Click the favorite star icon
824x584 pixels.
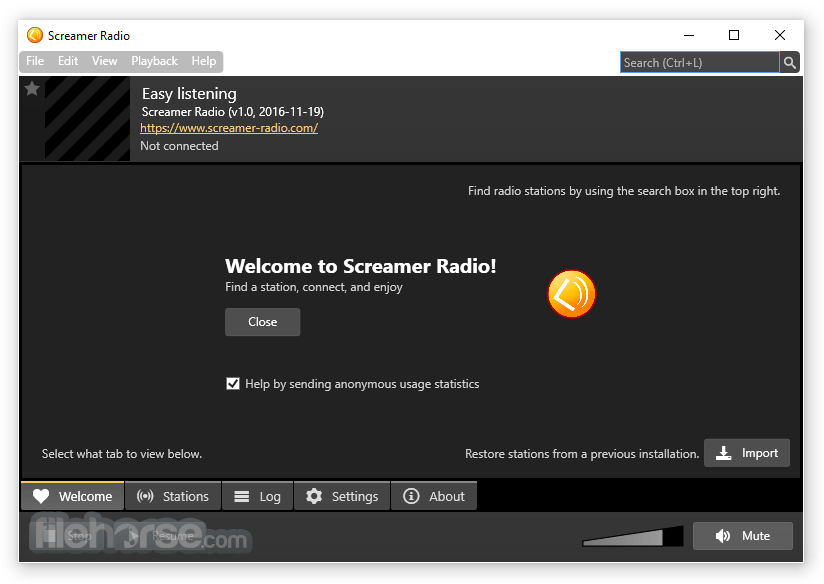point(32,88)
